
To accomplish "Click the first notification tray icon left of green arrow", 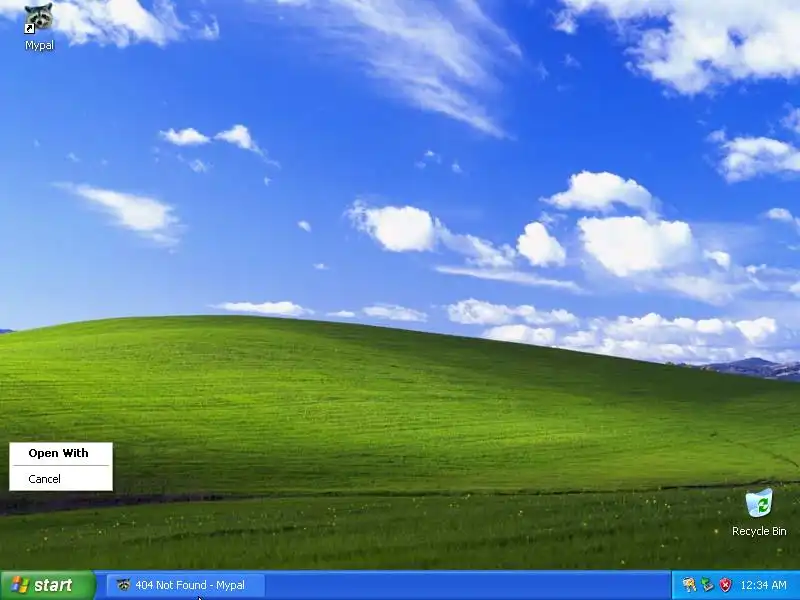I will point(689,585).
